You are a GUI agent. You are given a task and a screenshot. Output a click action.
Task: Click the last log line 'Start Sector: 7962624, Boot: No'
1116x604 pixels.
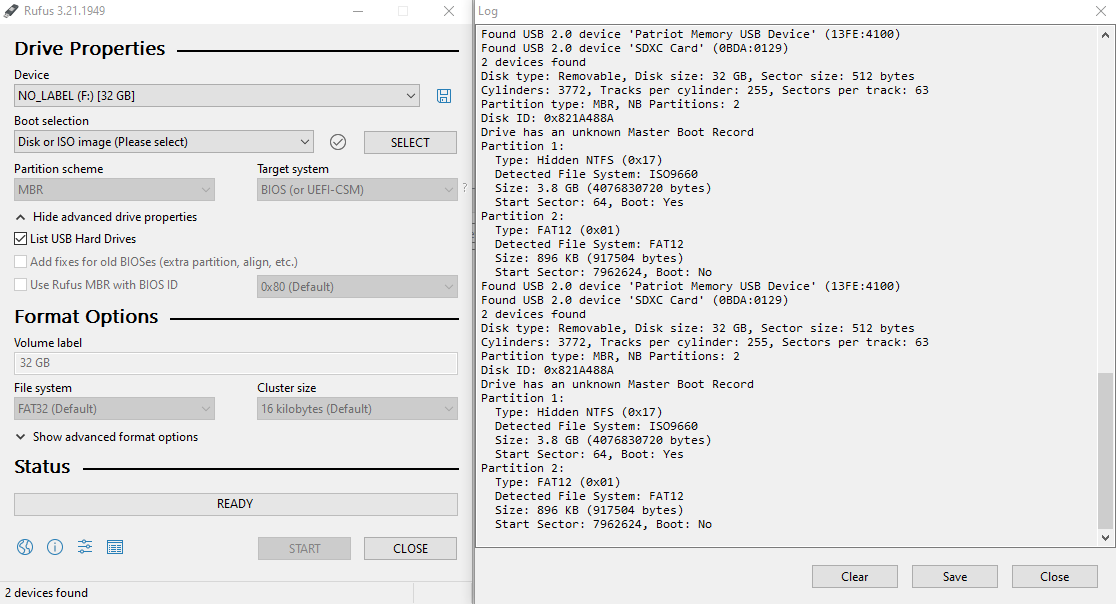point(603,524)
